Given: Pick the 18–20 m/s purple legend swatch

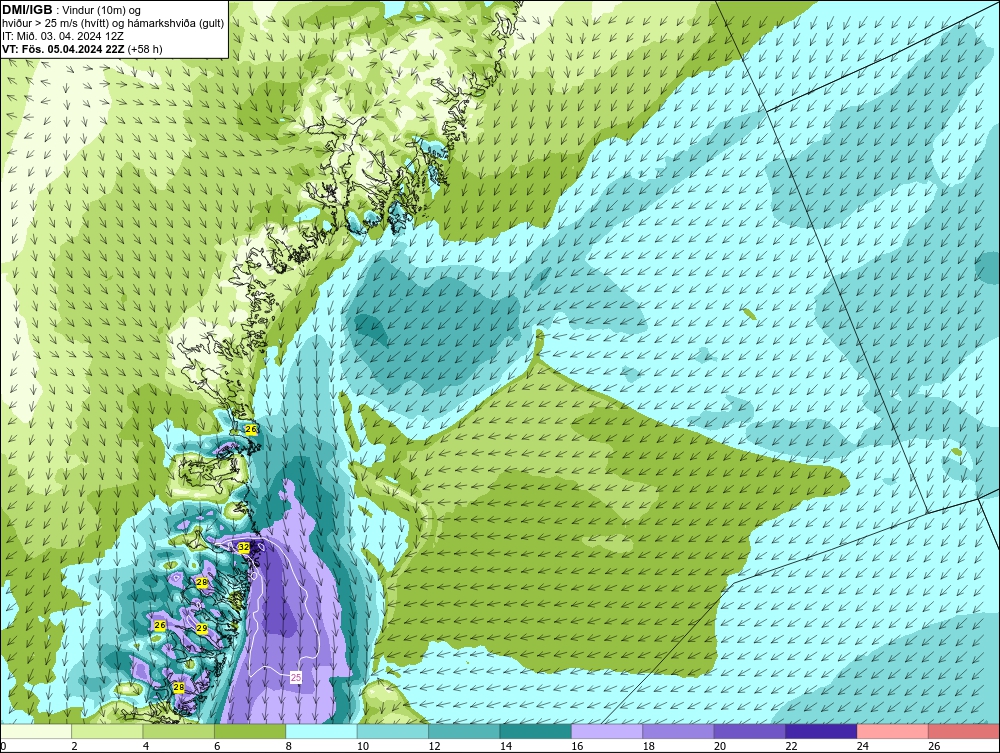Looking at the screenshot, I should 679,731.
